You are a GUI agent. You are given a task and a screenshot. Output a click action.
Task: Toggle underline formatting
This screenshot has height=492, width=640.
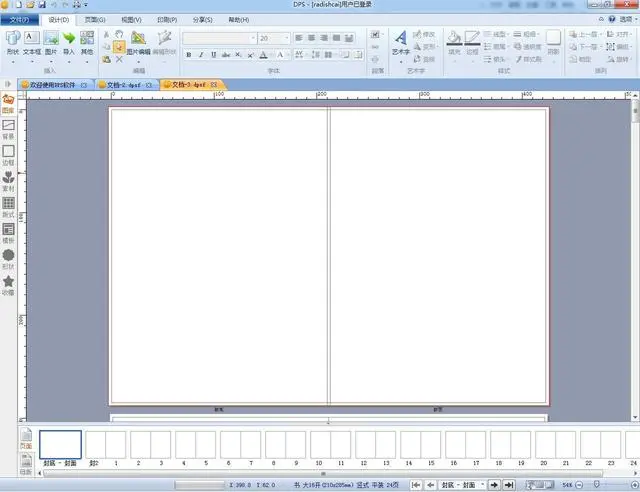coord(213,55)
